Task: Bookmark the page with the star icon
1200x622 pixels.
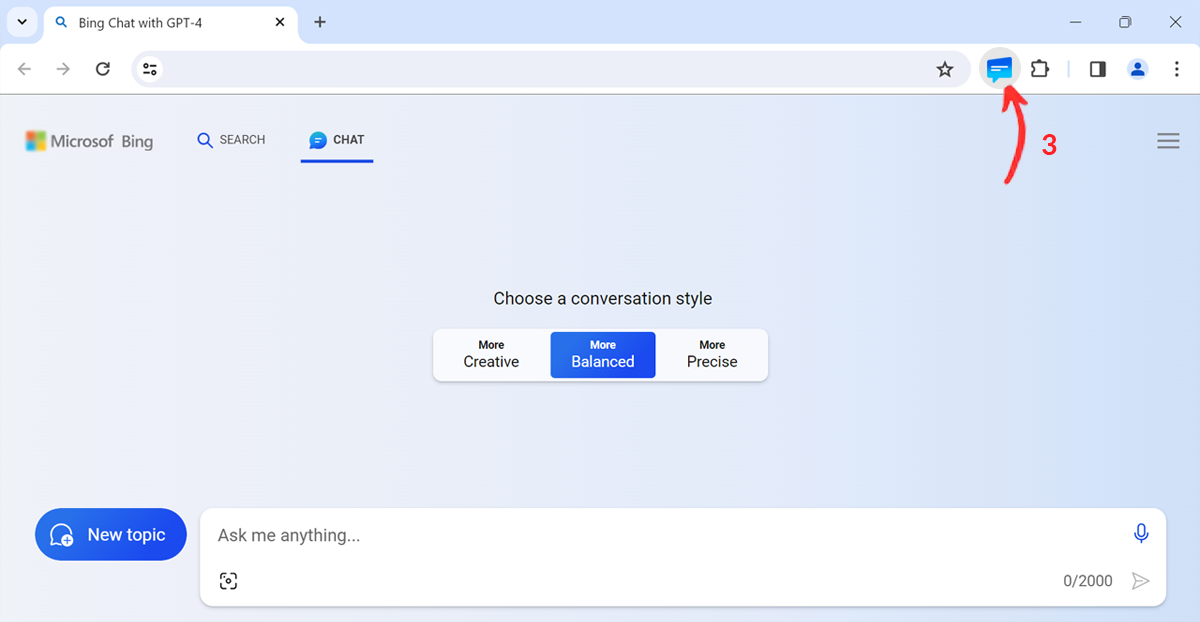Action: click(x=945, y=68)
